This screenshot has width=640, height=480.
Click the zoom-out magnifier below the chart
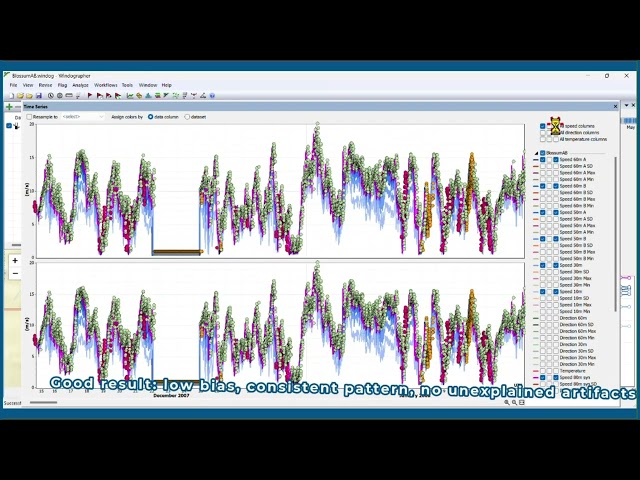(x=514, y=402)
